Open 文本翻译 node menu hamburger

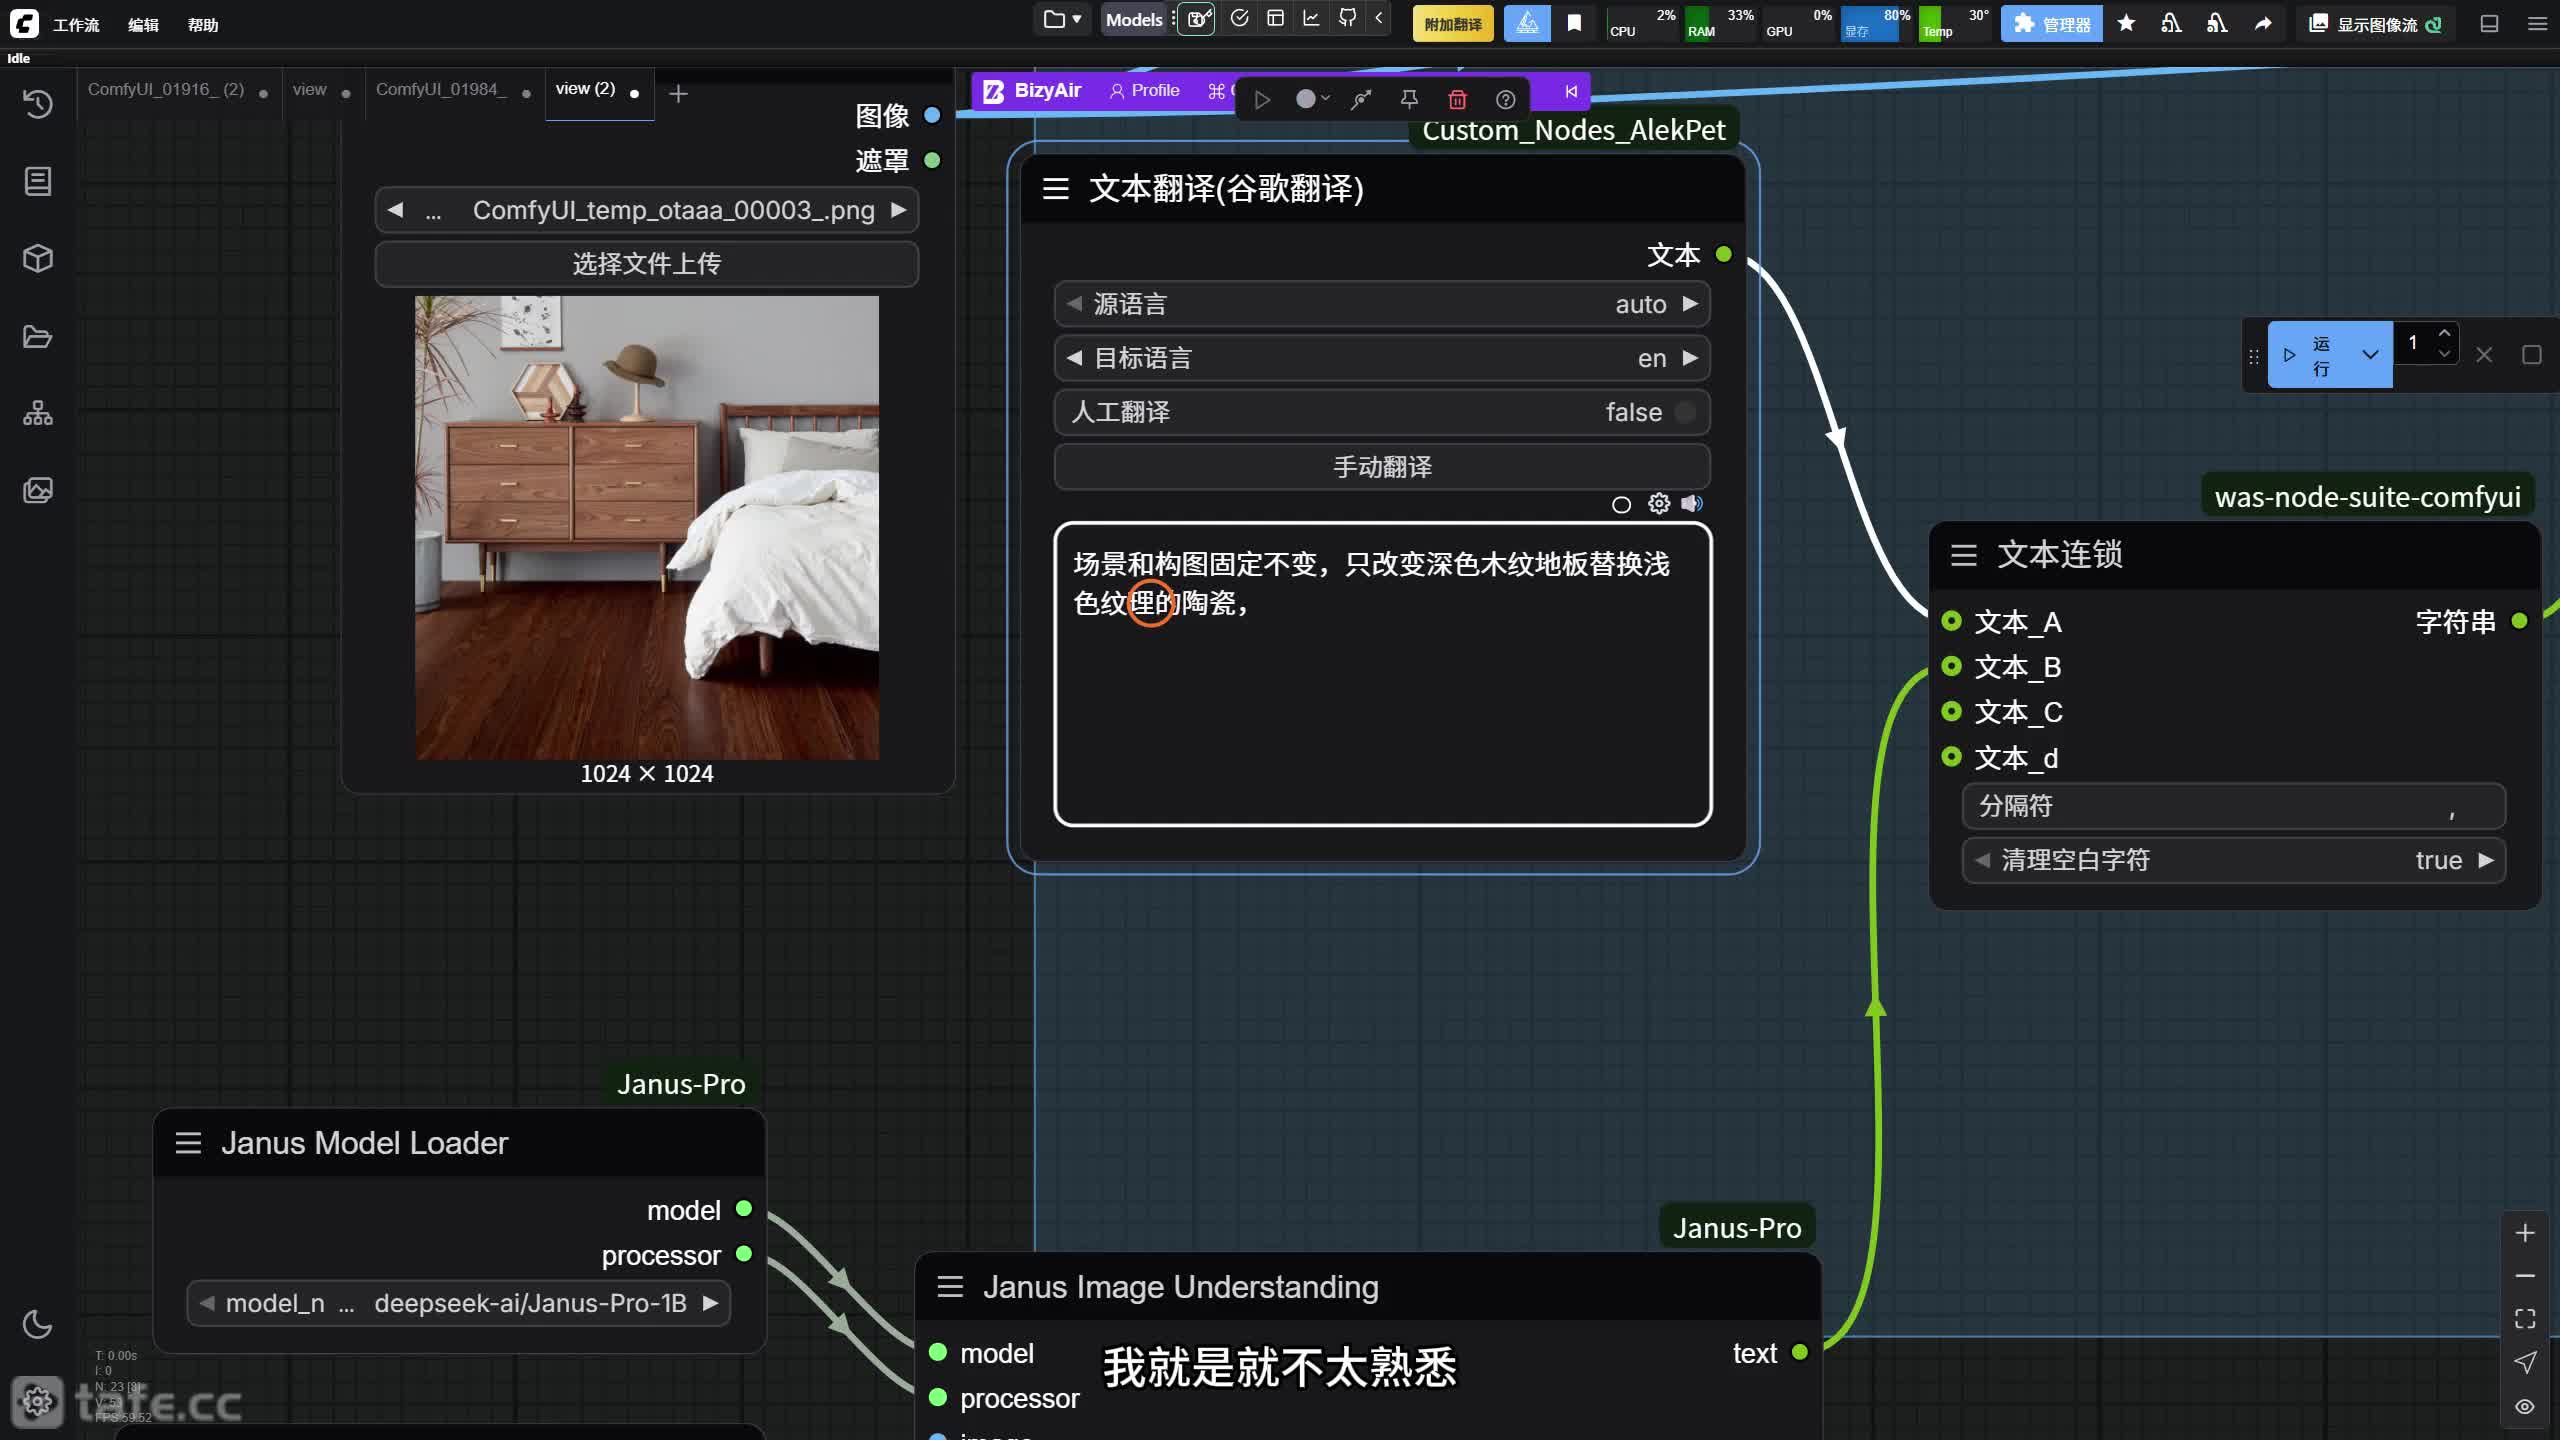pyautogui.click(x=1056, y=188)
